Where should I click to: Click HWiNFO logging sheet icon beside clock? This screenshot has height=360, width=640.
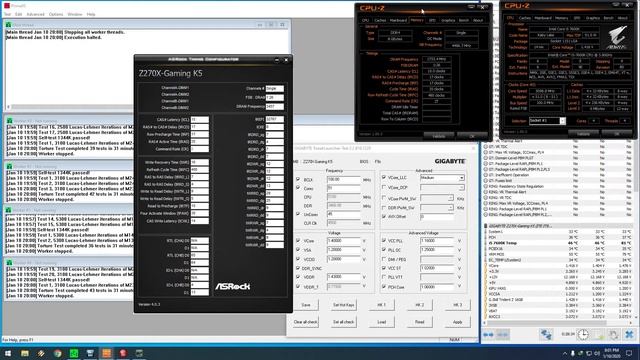pos(598,335)
